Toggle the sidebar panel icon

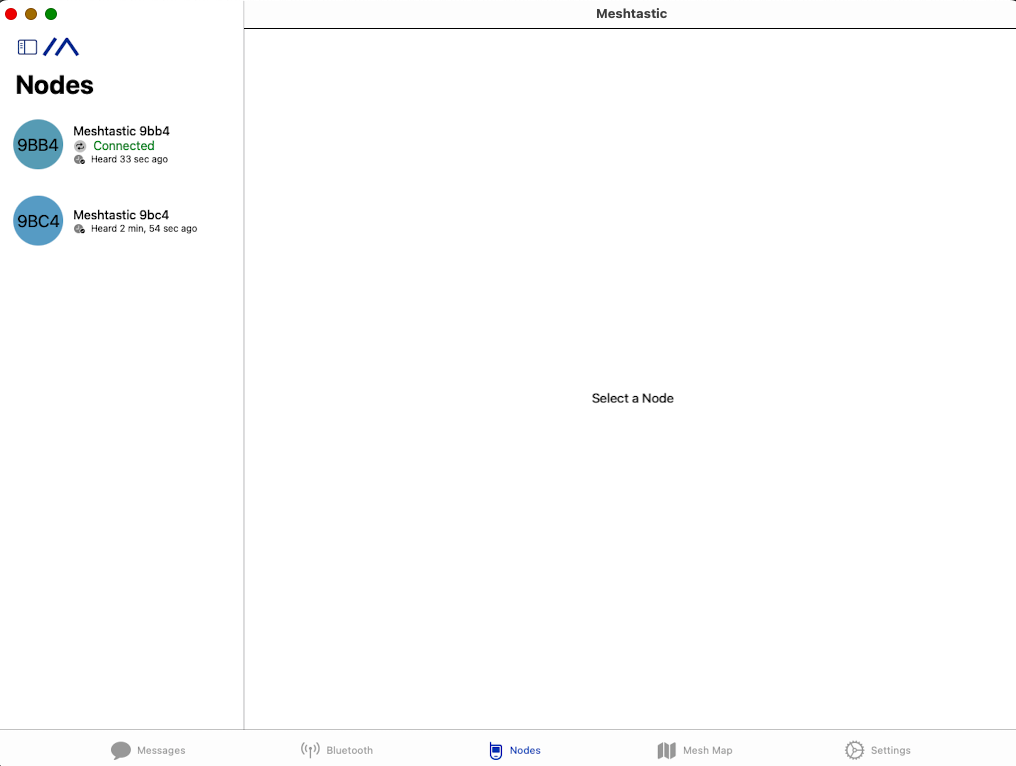27,47
